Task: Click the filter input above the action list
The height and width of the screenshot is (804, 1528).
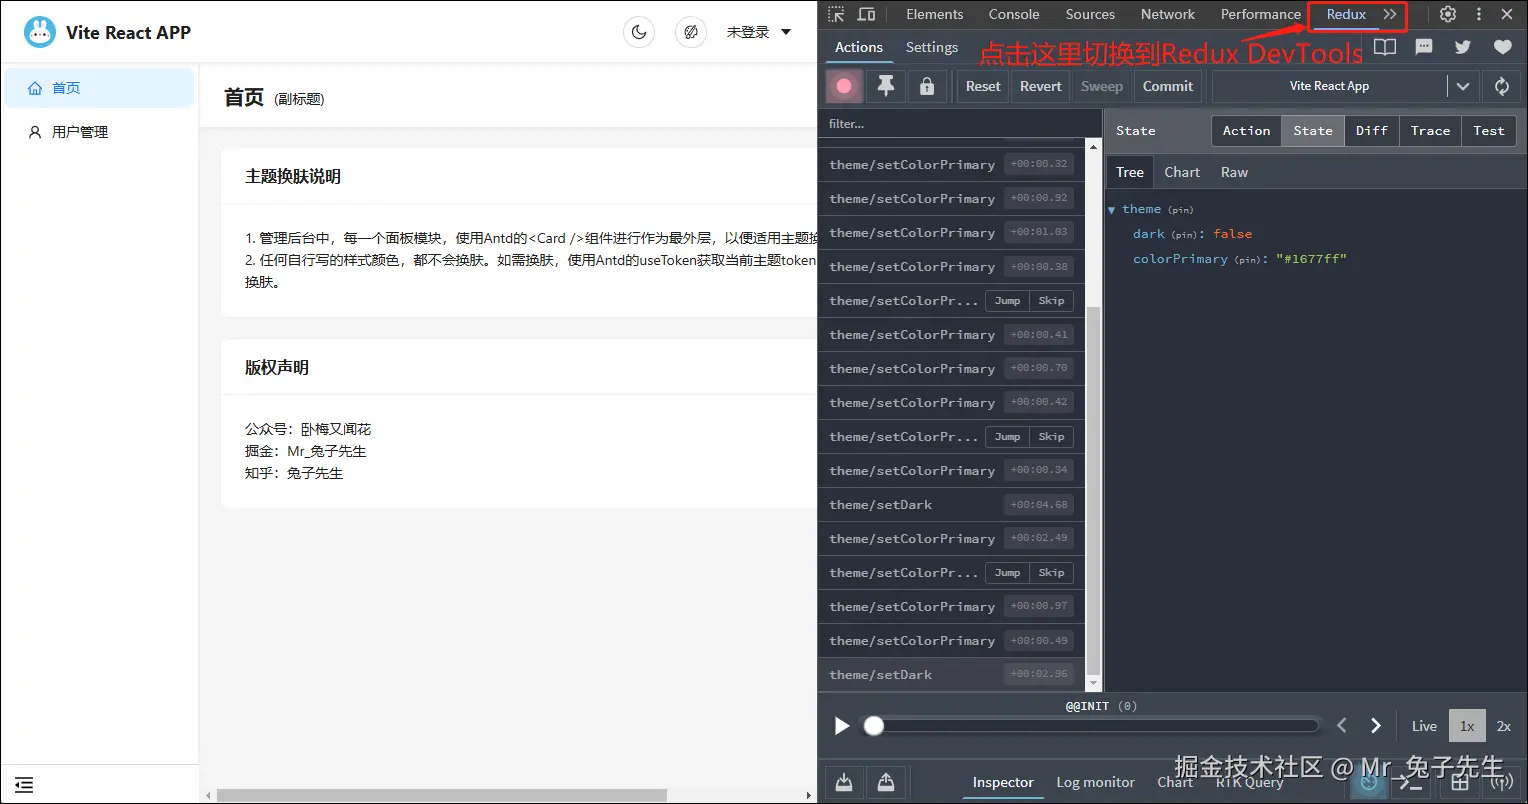Action: click(x=956, y=123)
